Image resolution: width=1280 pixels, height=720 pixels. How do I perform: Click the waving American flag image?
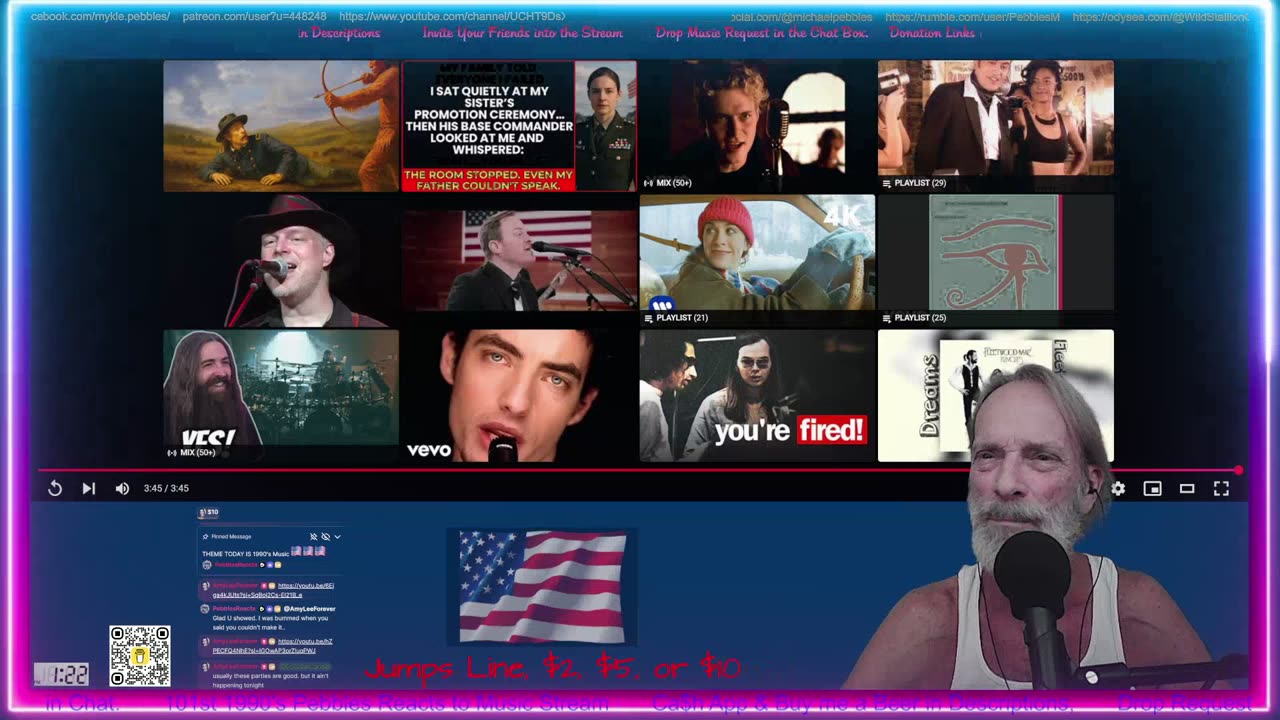click(542, 586)
